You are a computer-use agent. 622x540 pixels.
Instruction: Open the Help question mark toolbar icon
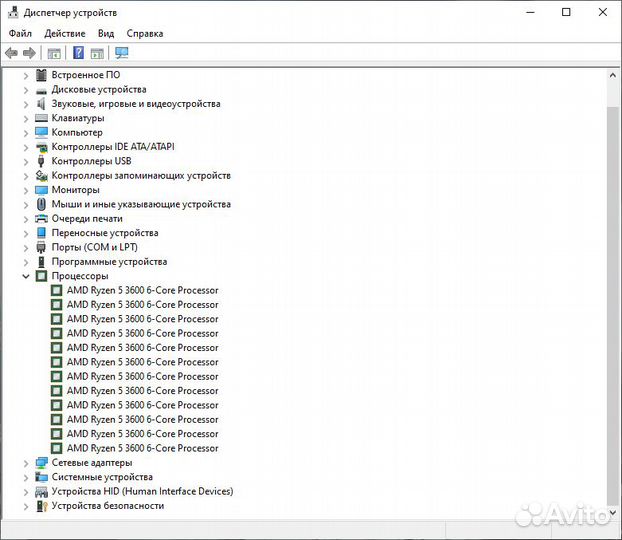(79, 53)
